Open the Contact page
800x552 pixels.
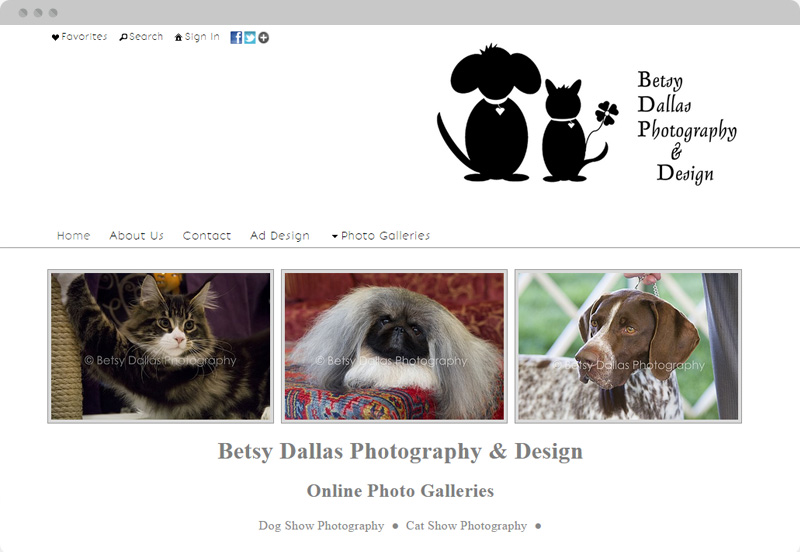tap(207, 236)
